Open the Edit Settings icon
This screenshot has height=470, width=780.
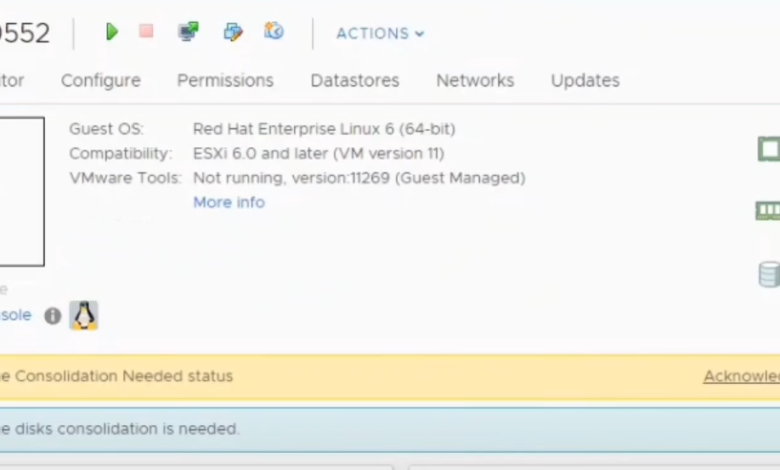click(x=233, y=32)
